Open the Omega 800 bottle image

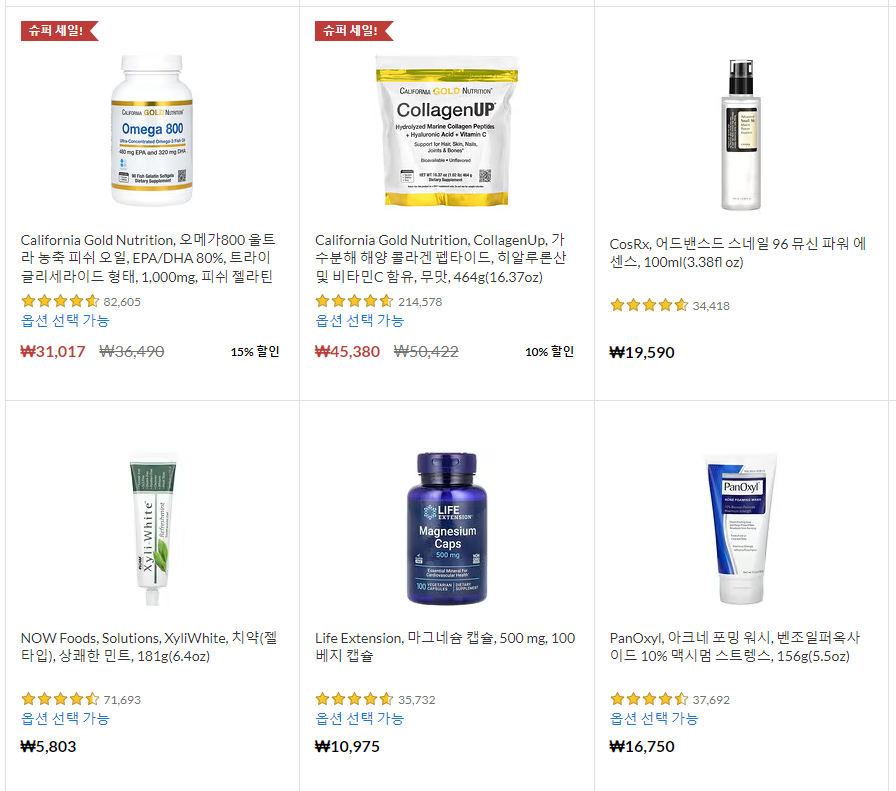click(152, 130)
